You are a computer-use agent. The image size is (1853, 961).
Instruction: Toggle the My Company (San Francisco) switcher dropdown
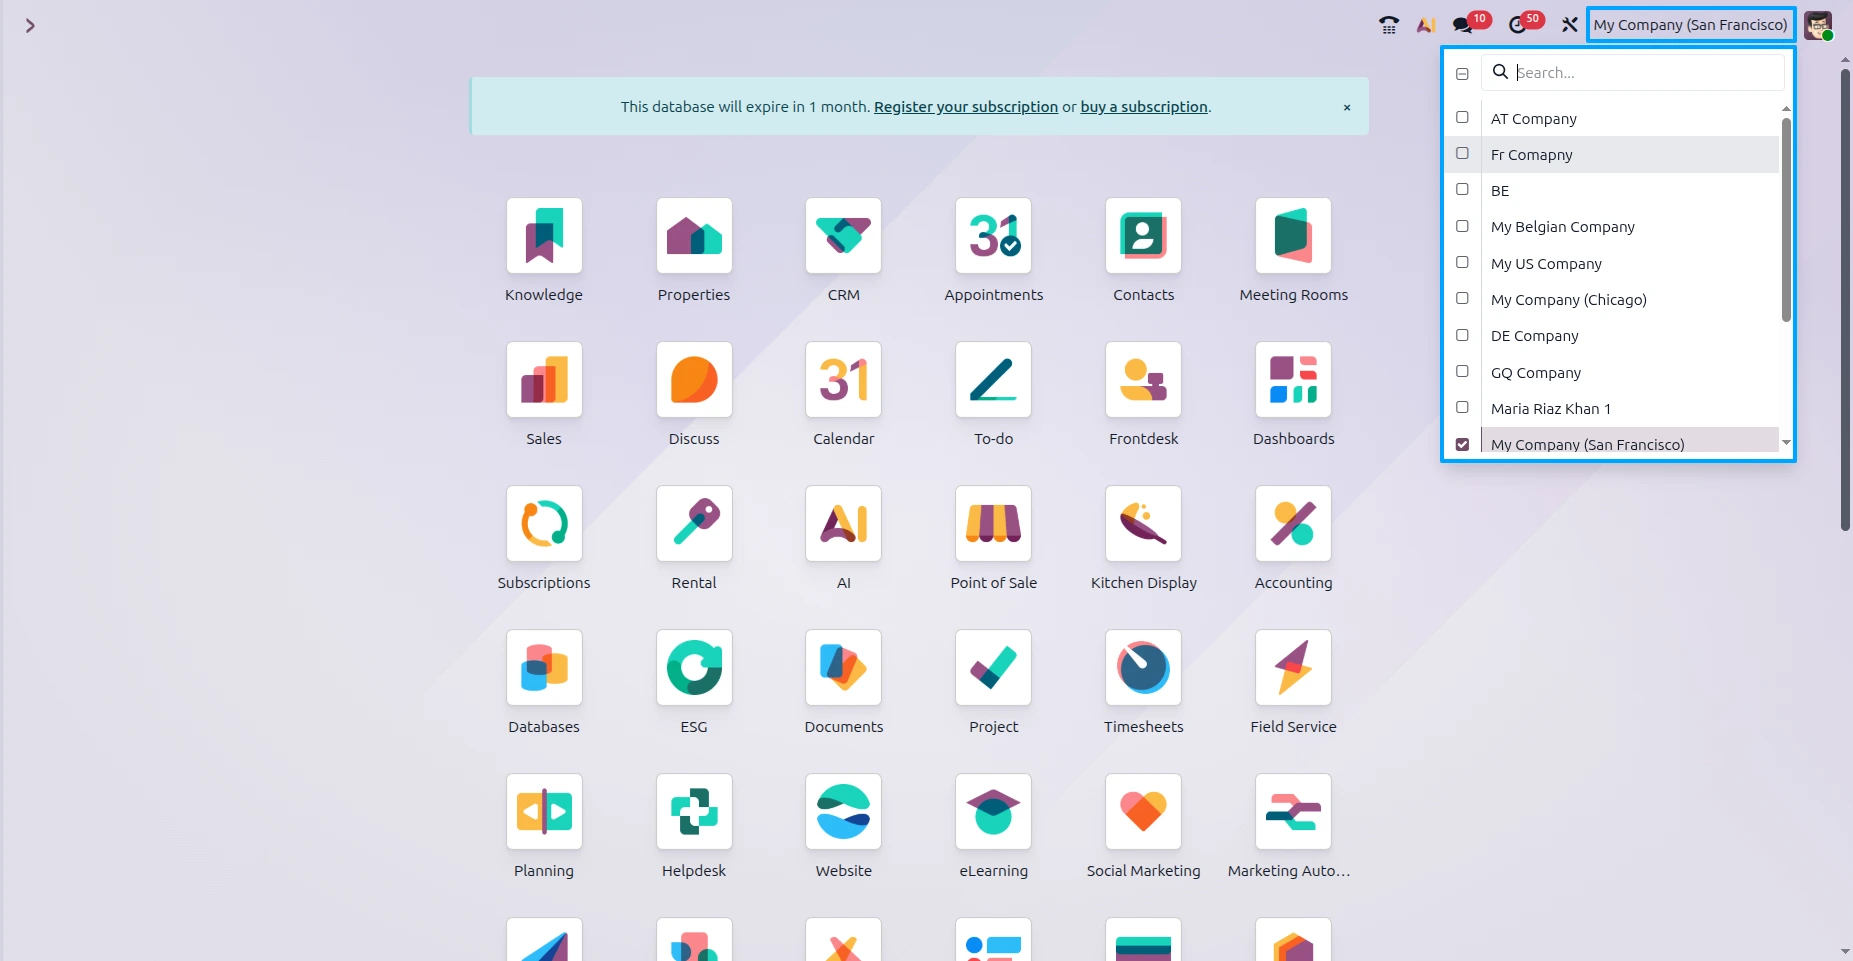coord(1690,25)
